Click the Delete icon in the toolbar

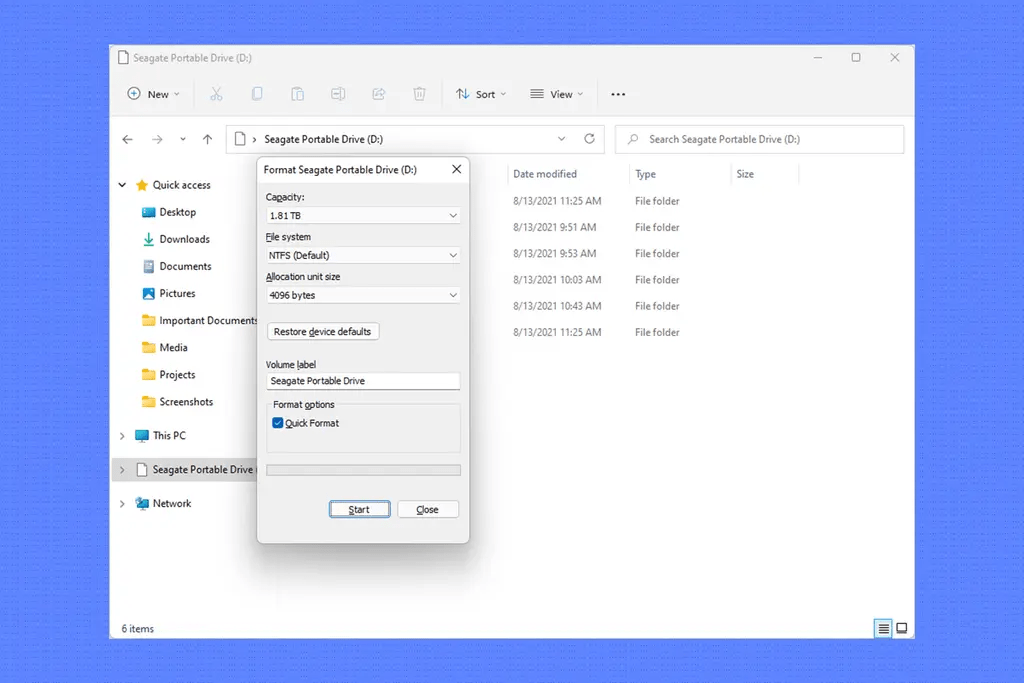coord(419,93)
